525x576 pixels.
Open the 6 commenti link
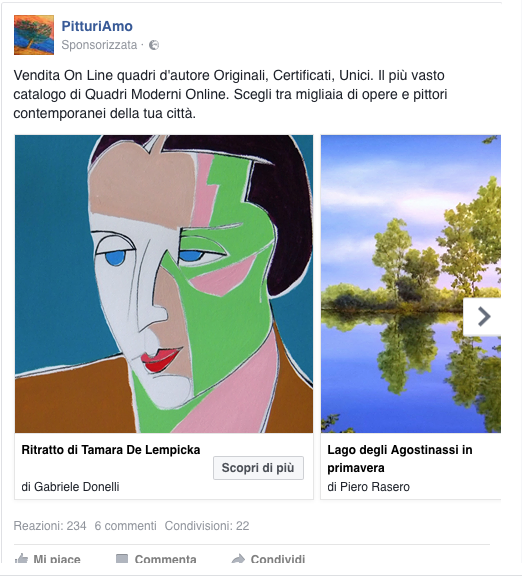coord(125,526)
